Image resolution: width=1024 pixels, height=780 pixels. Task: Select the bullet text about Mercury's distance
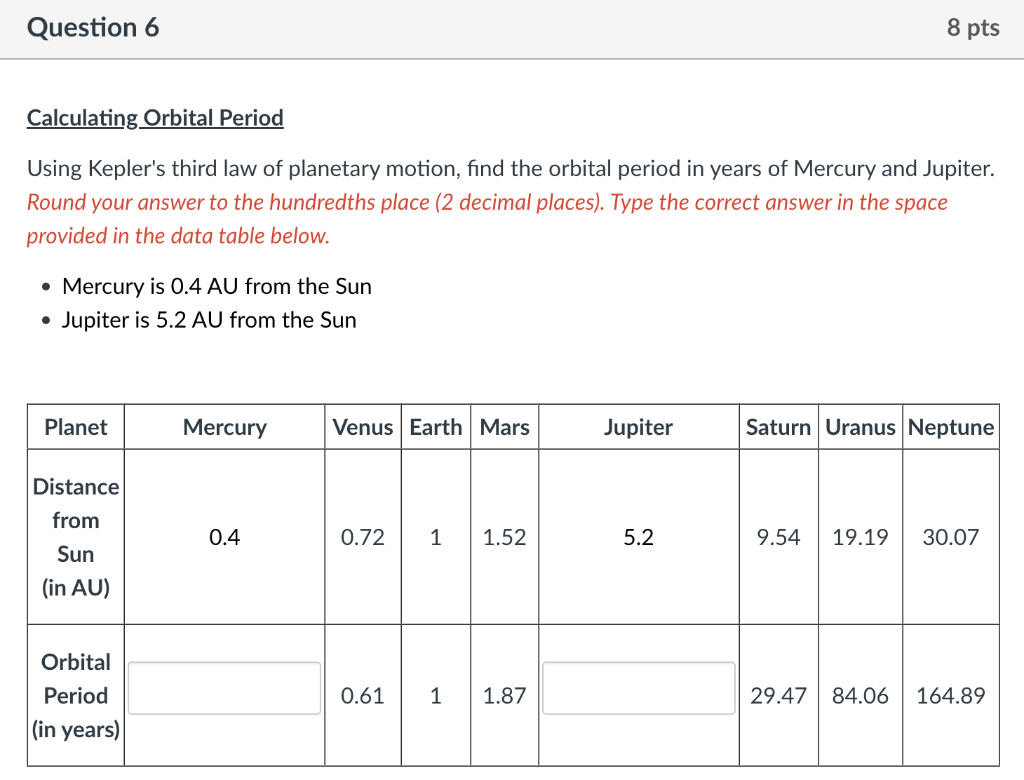(x=216, y=286)
